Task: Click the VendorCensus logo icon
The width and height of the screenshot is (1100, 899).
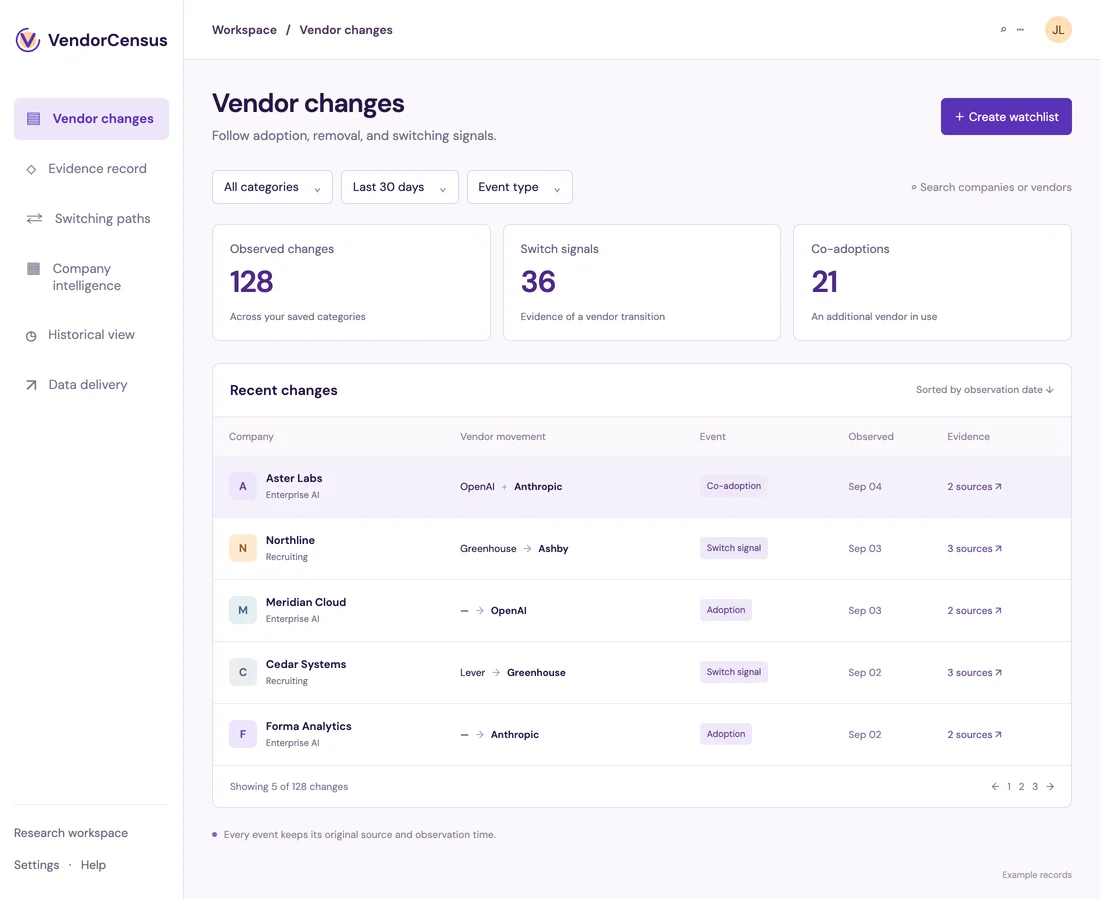Action: click(28, 40)
